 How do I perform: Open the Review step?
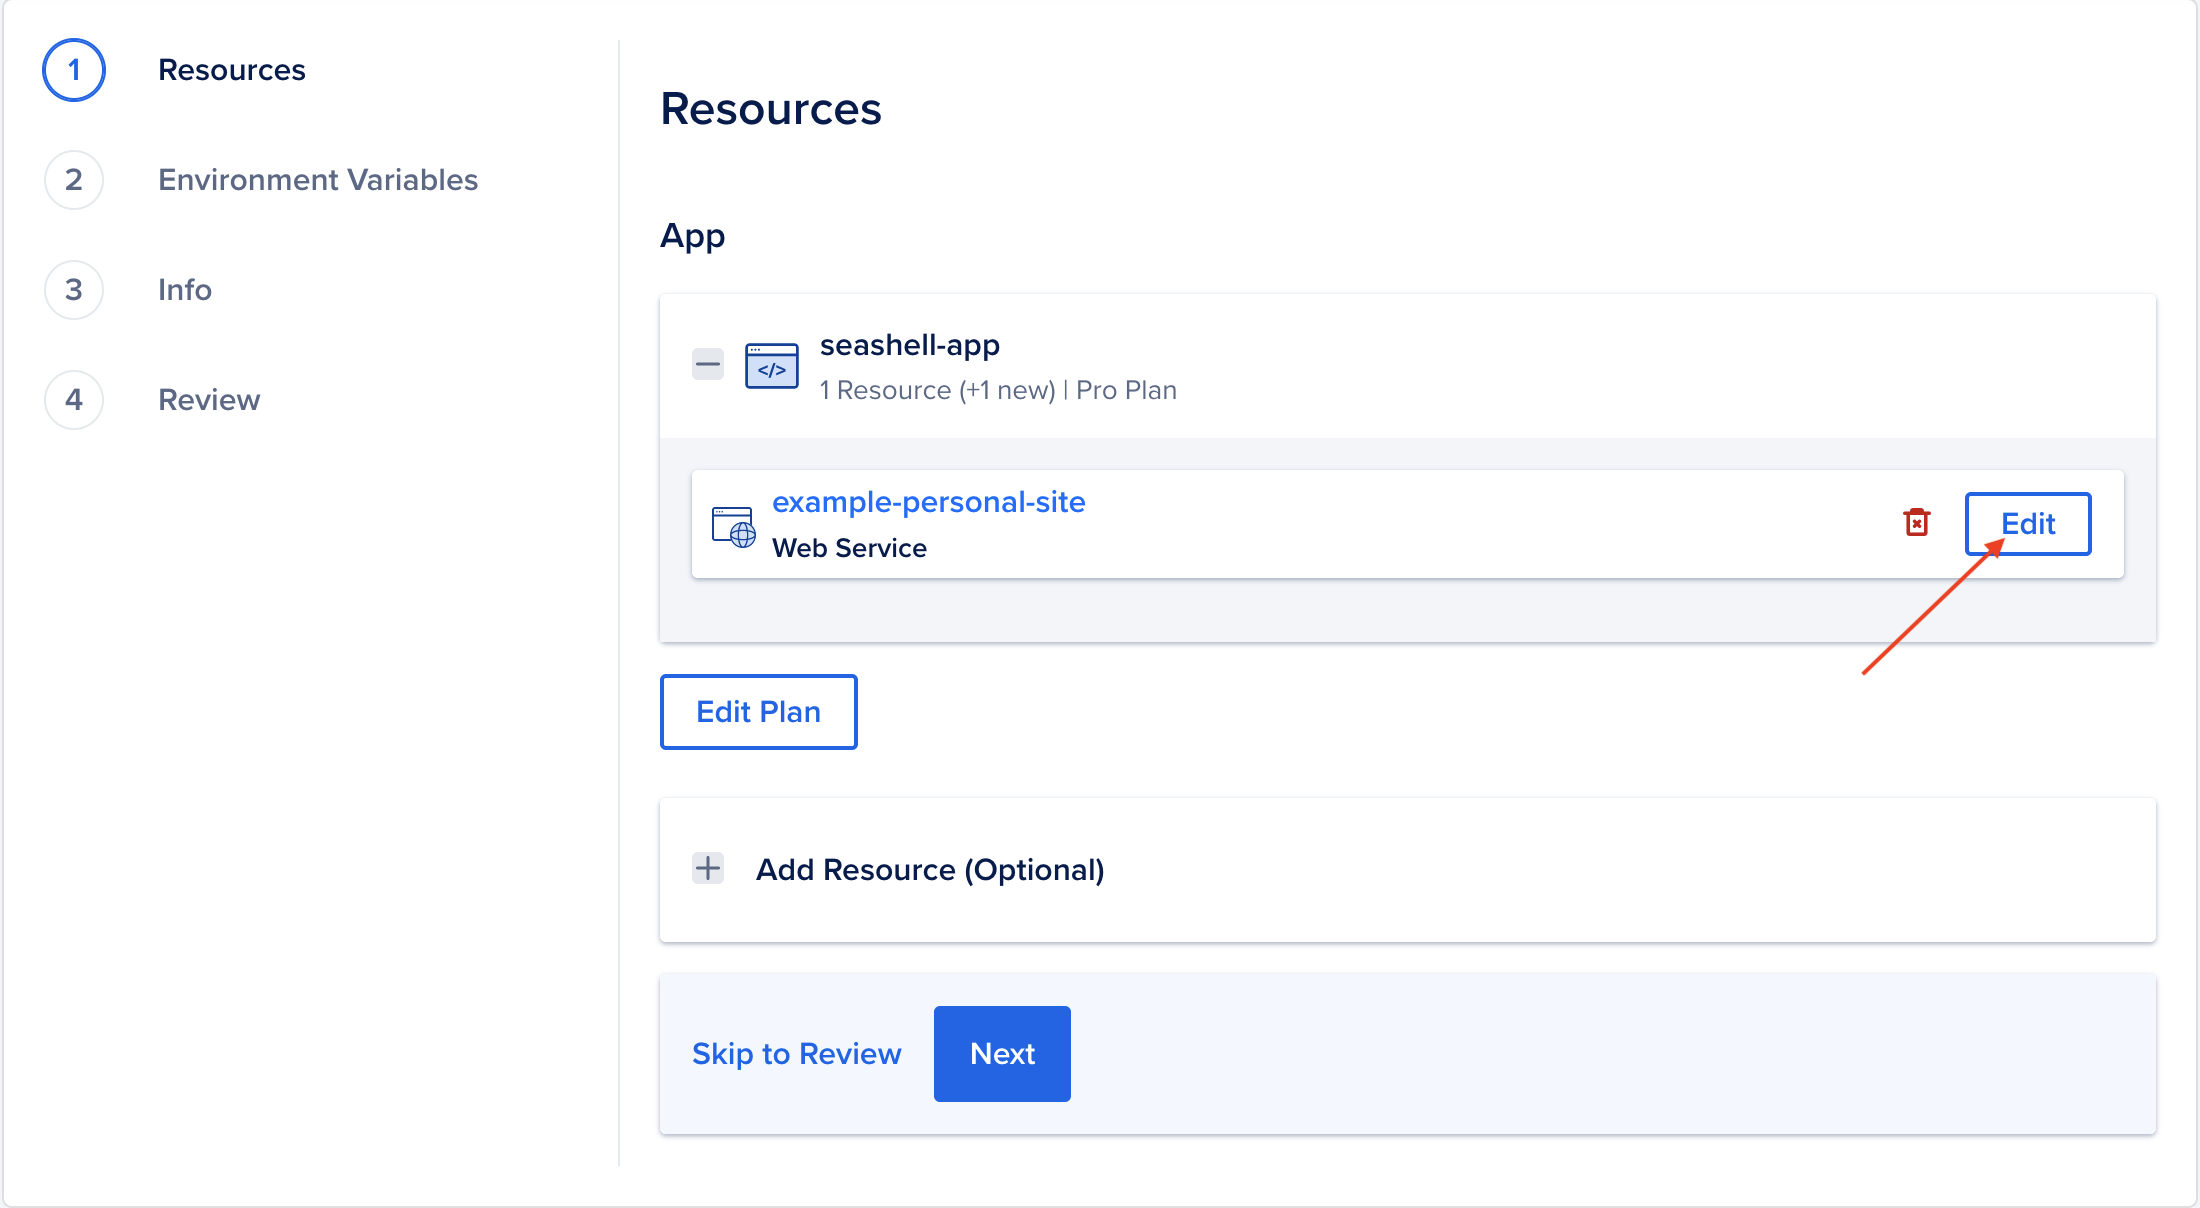[209, 400]
